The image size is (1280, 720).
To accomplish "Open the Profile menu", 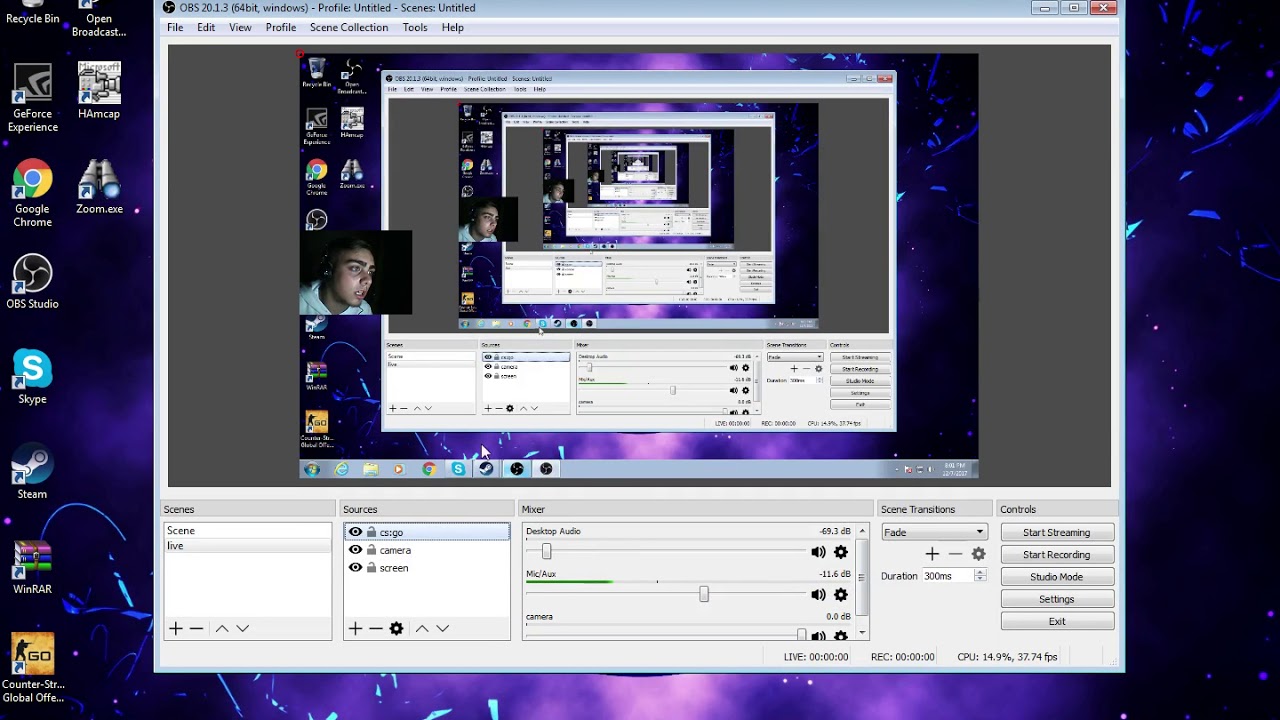I will 280,27.
